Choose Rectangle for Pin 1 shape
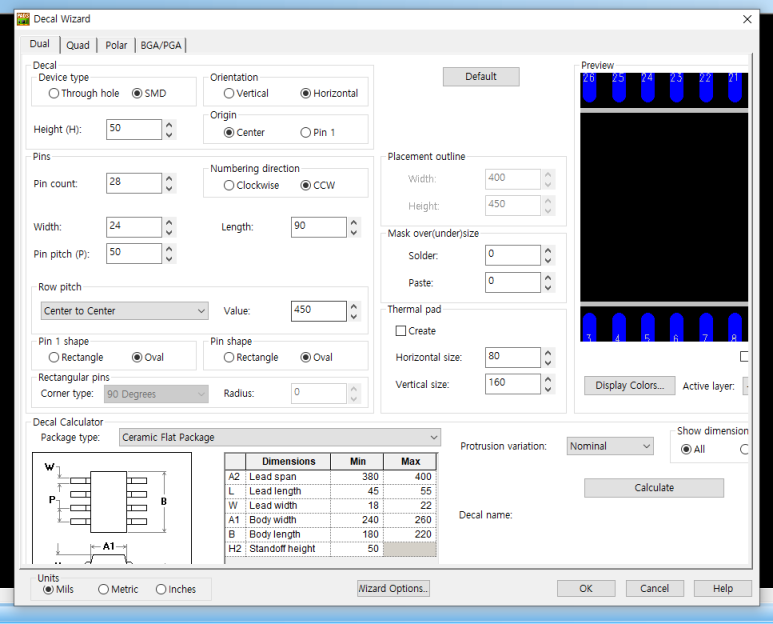The height and width of the screenshot is (624, 773). (x=76, y=357)
